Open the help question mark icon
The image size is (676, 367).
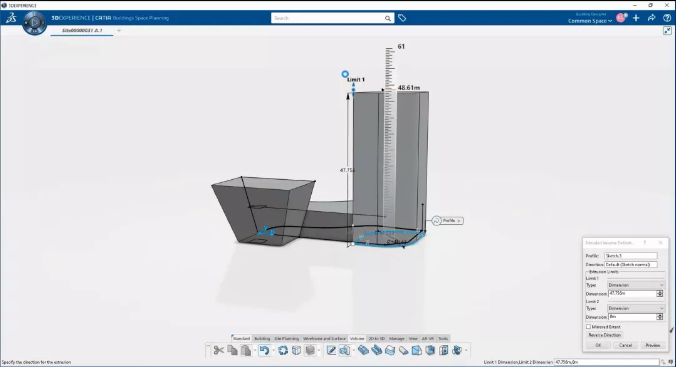tap(667, 18)
